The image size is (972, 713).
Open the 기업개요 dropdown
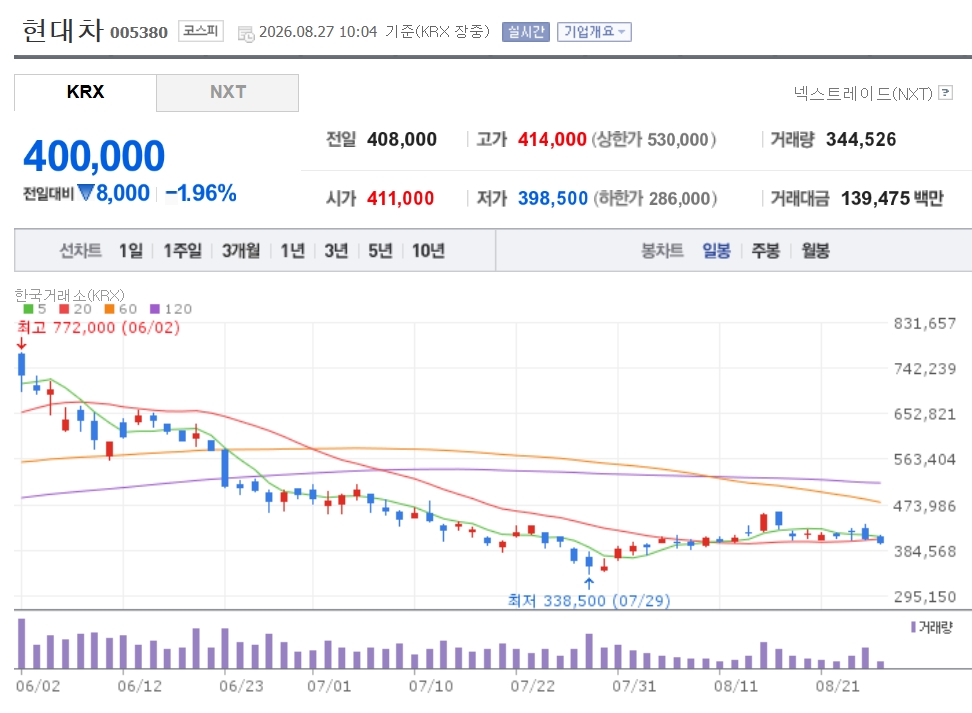tap(594, 32)
